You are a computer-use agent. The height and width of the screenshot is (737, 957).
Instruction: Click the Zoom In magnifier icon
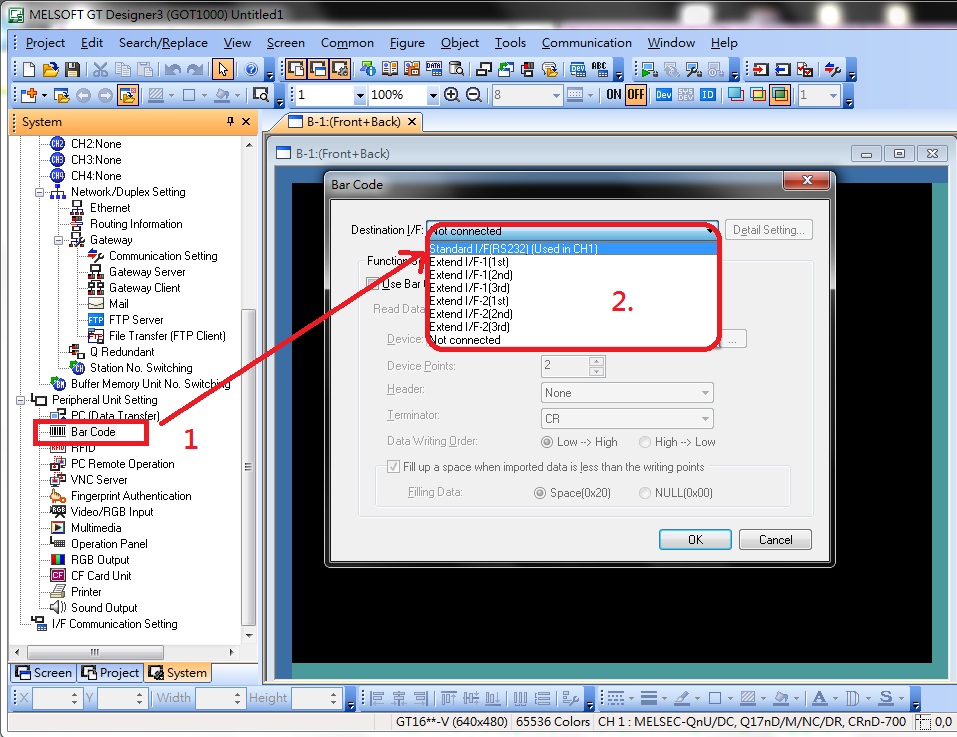452,95
